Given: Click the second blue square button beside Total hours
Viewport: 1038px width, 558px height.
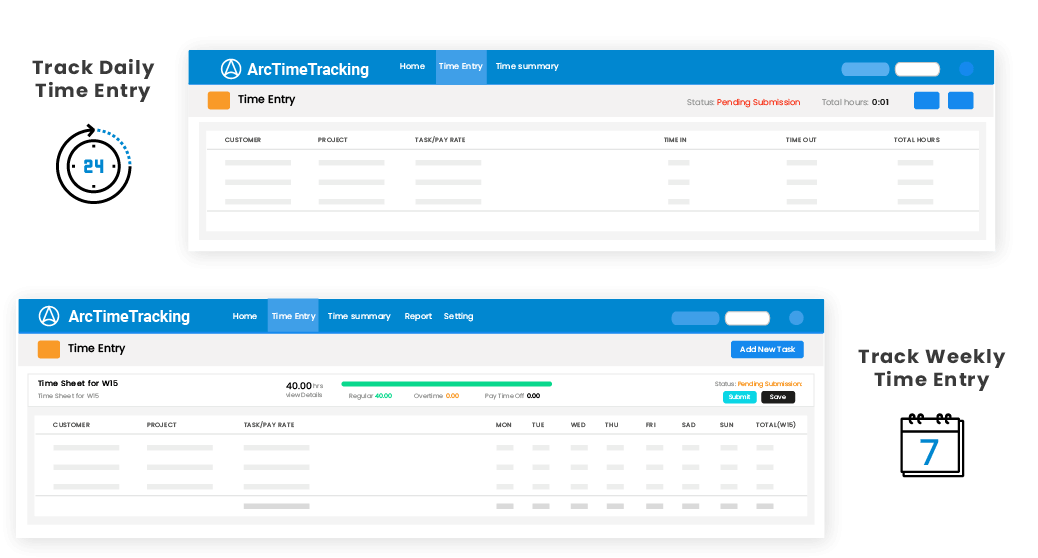Looking at the screenshot, I should click(x=961, y=101).
